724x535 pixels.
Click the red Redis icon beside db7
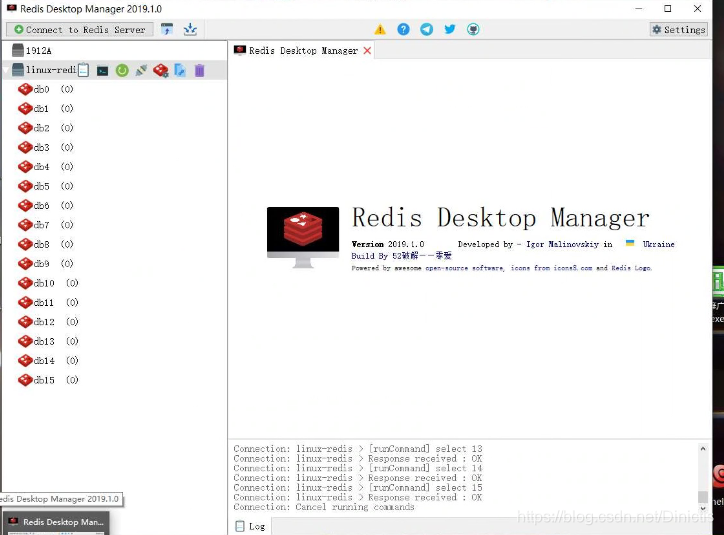click(25, 225)
